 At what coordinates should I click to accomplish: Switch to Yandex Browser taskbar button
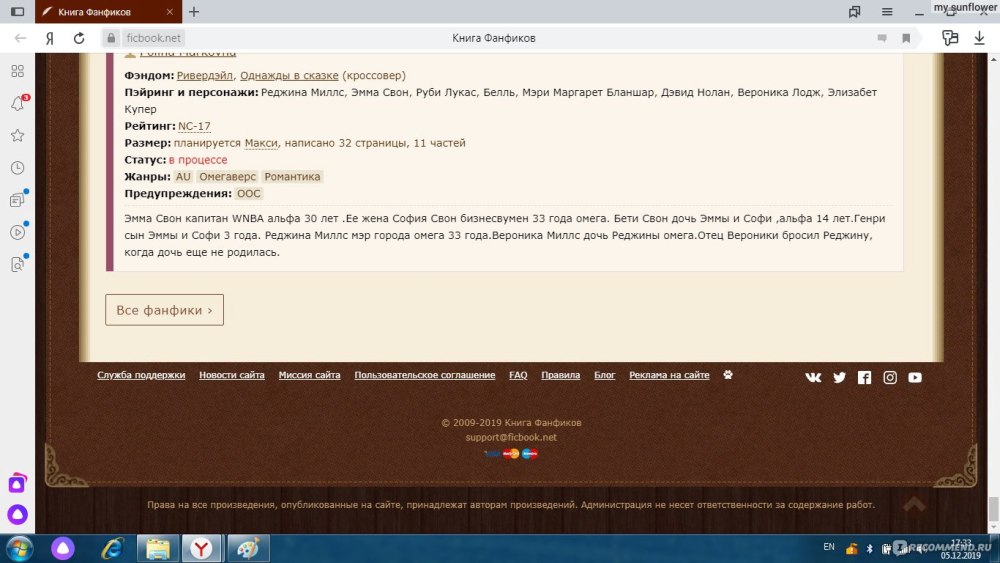coord(202,548)
